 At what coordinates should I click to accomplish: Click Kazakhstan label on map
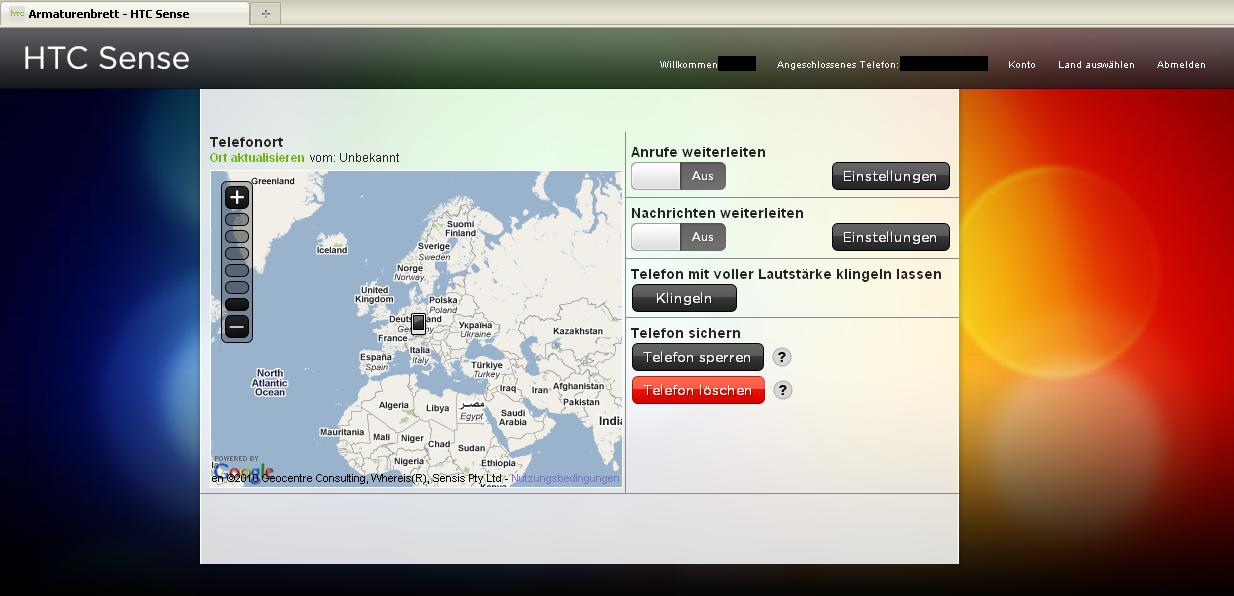coord(578,331)
